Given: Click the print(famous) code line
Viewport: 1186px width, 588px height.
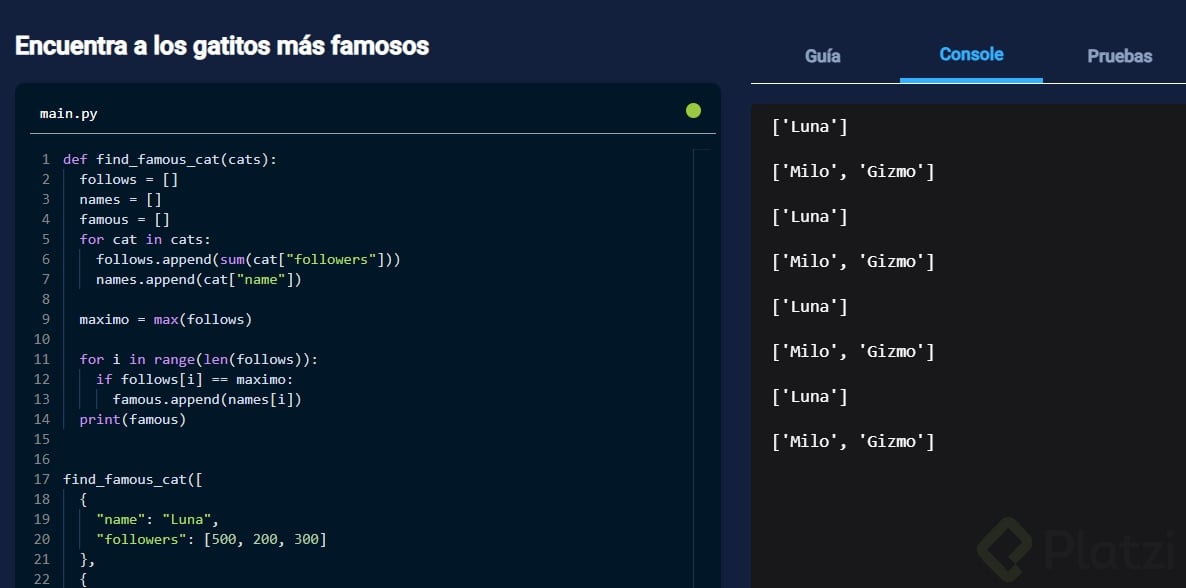Looking at the screenshot, I should [133, 419].
